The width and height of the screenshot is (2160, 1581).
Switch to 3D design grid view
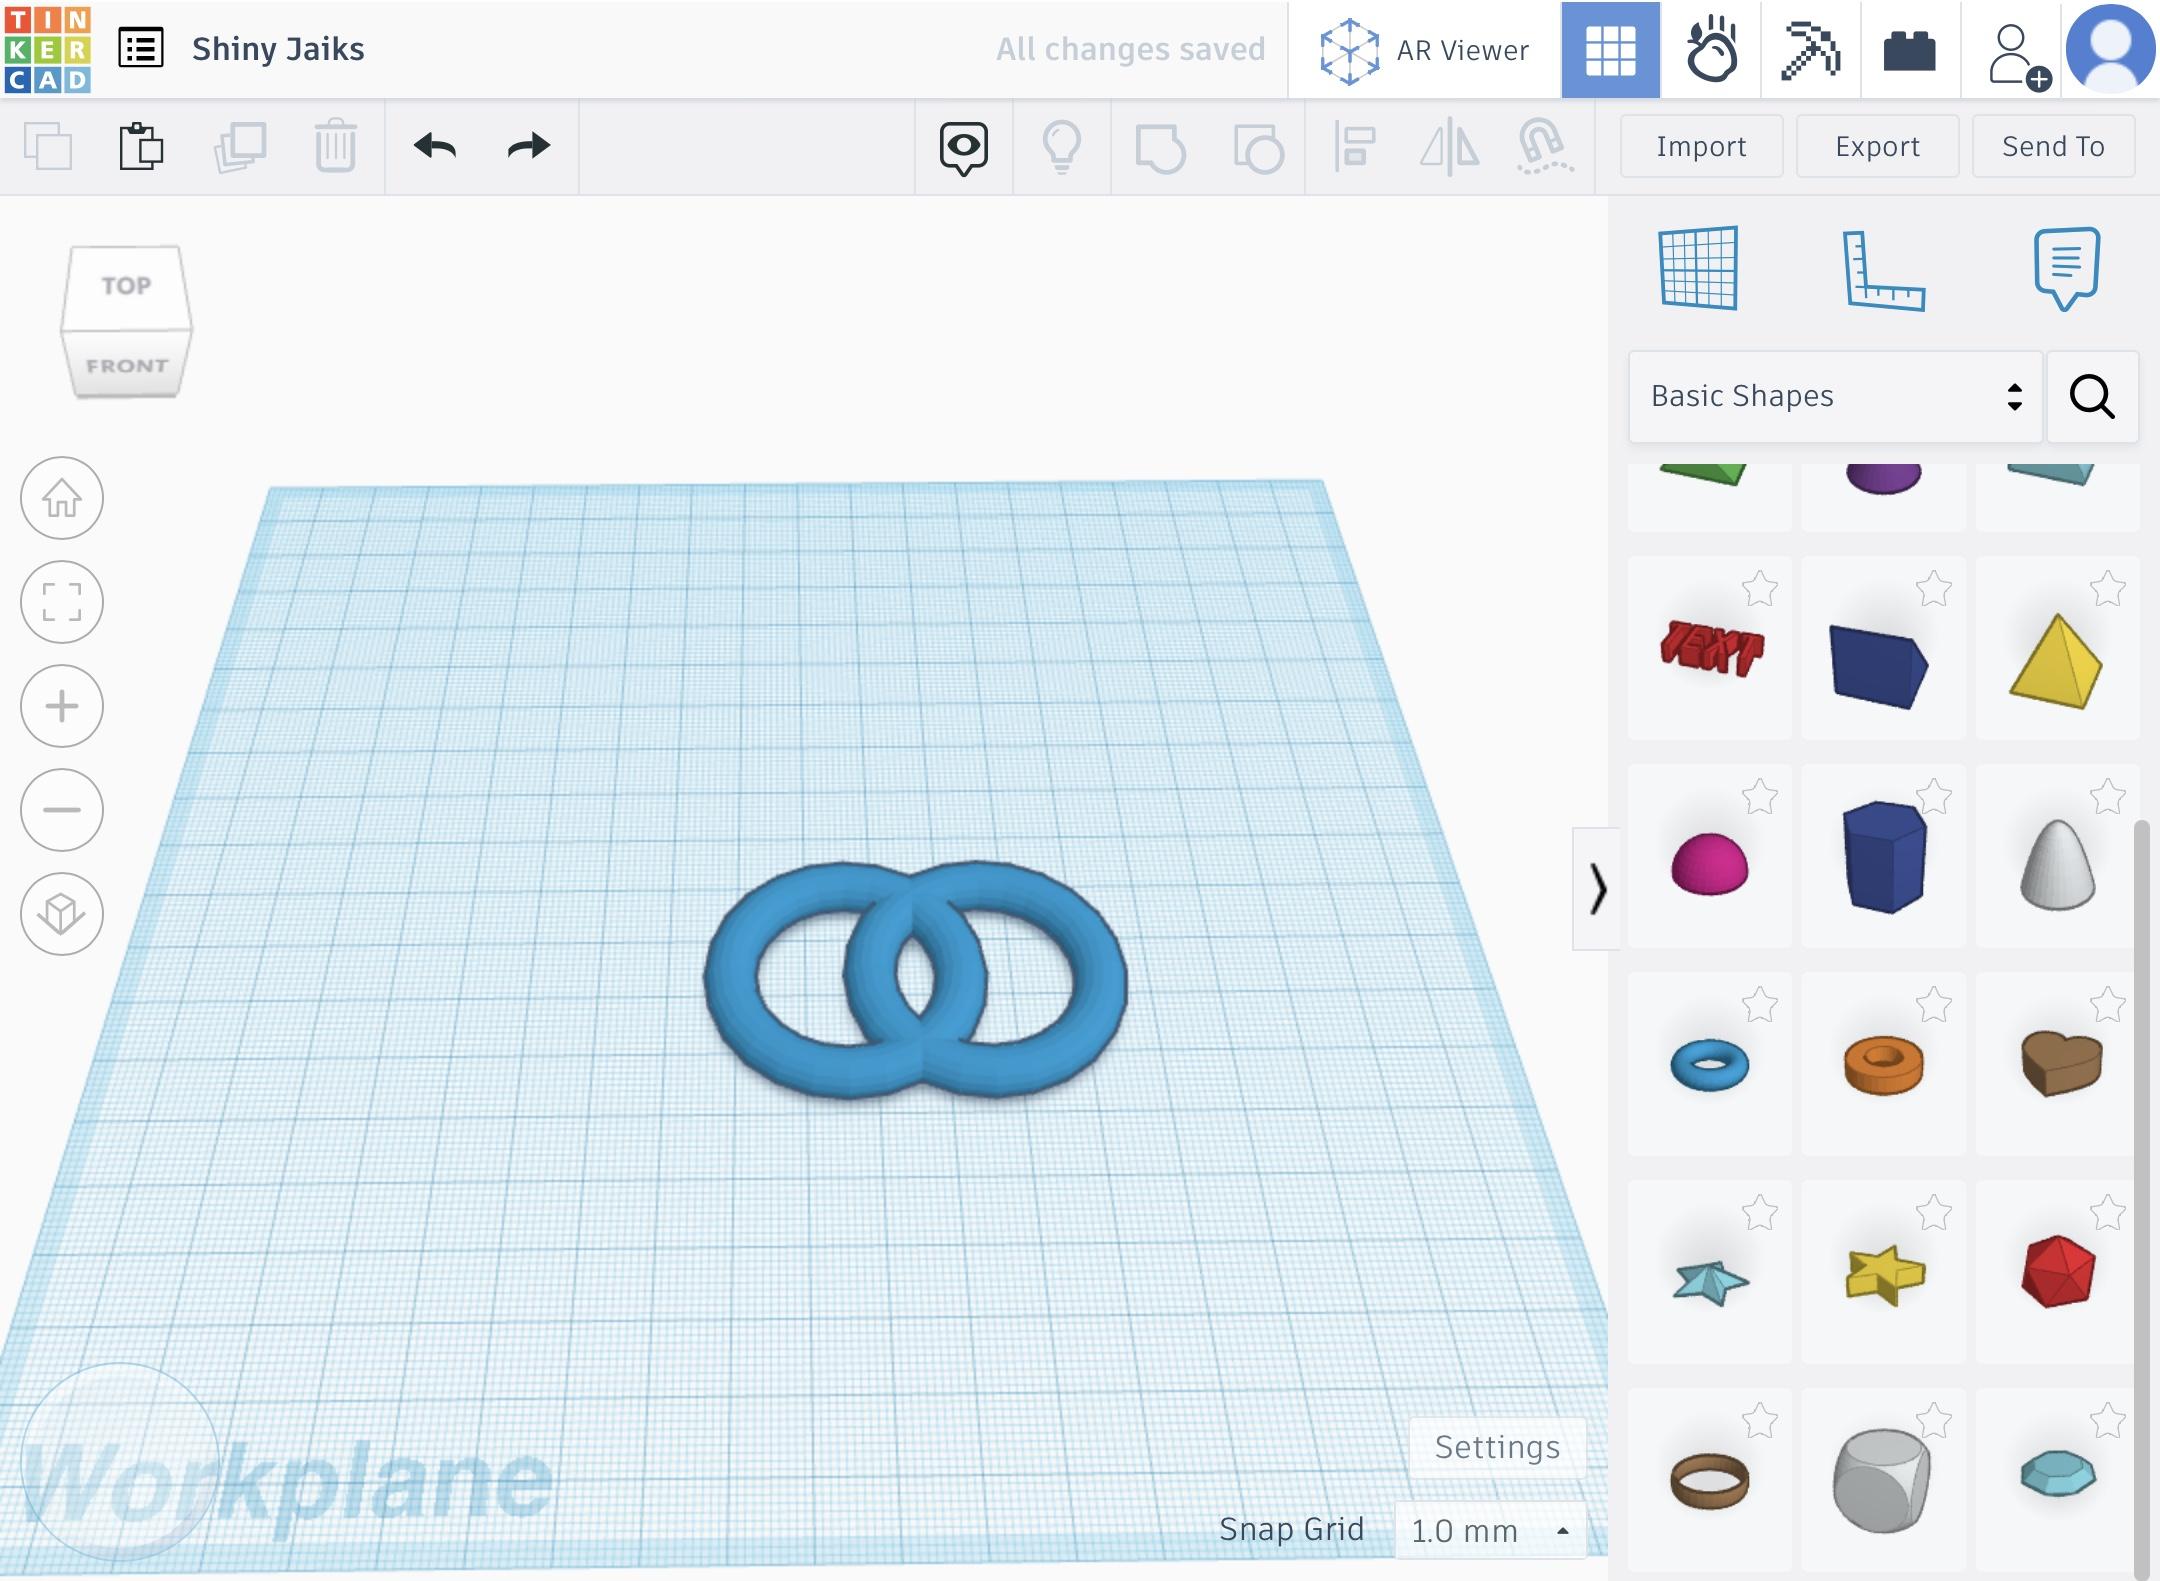(1610, 50)
